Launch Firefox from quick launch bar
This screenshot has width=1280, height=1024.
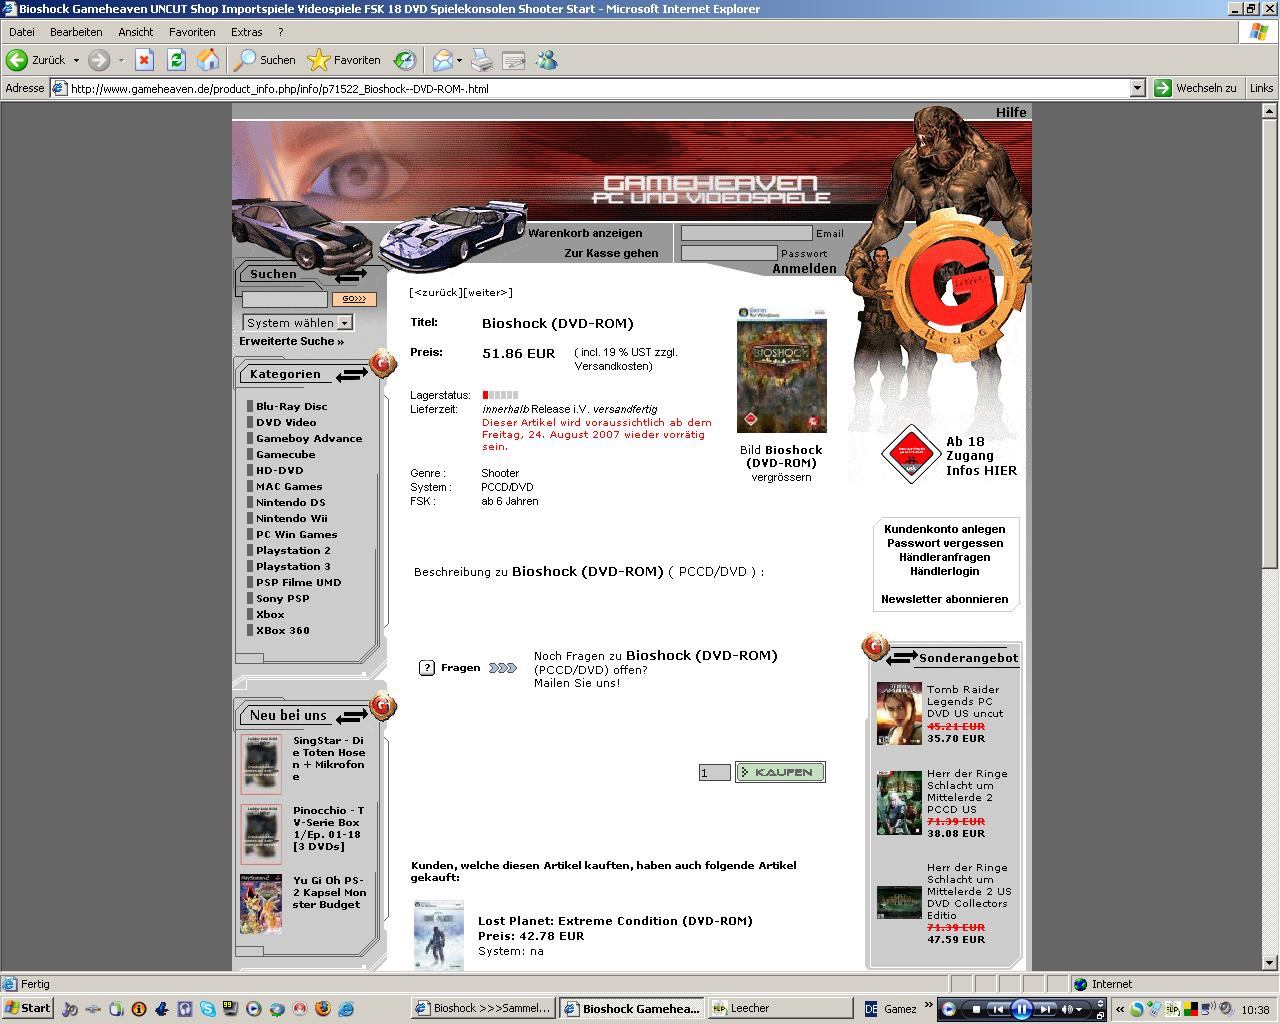[x=322, y=1008]
